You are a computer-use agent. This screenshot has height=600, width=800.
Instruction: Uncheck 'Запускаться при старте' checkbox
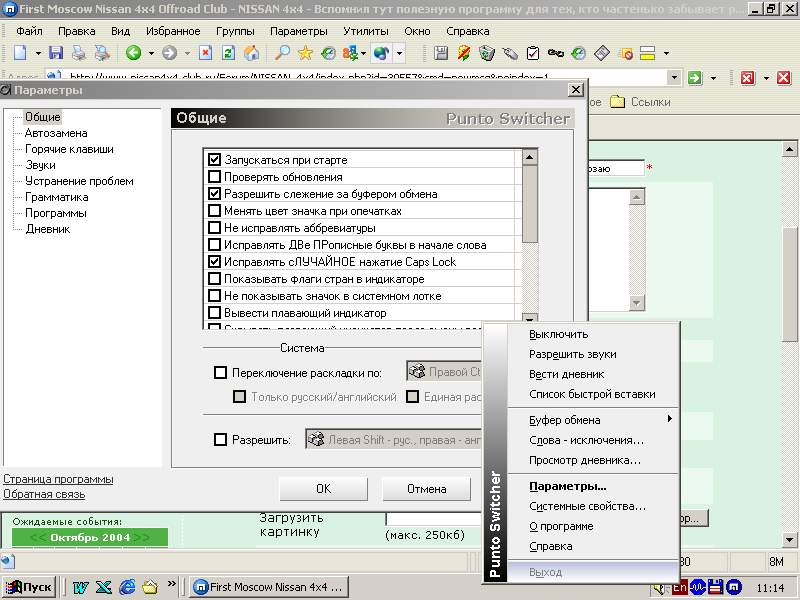pos(214,160)
